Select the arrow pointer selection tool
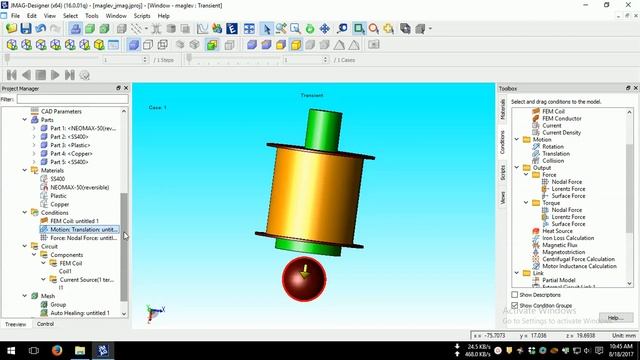 (x=267, y=29)
